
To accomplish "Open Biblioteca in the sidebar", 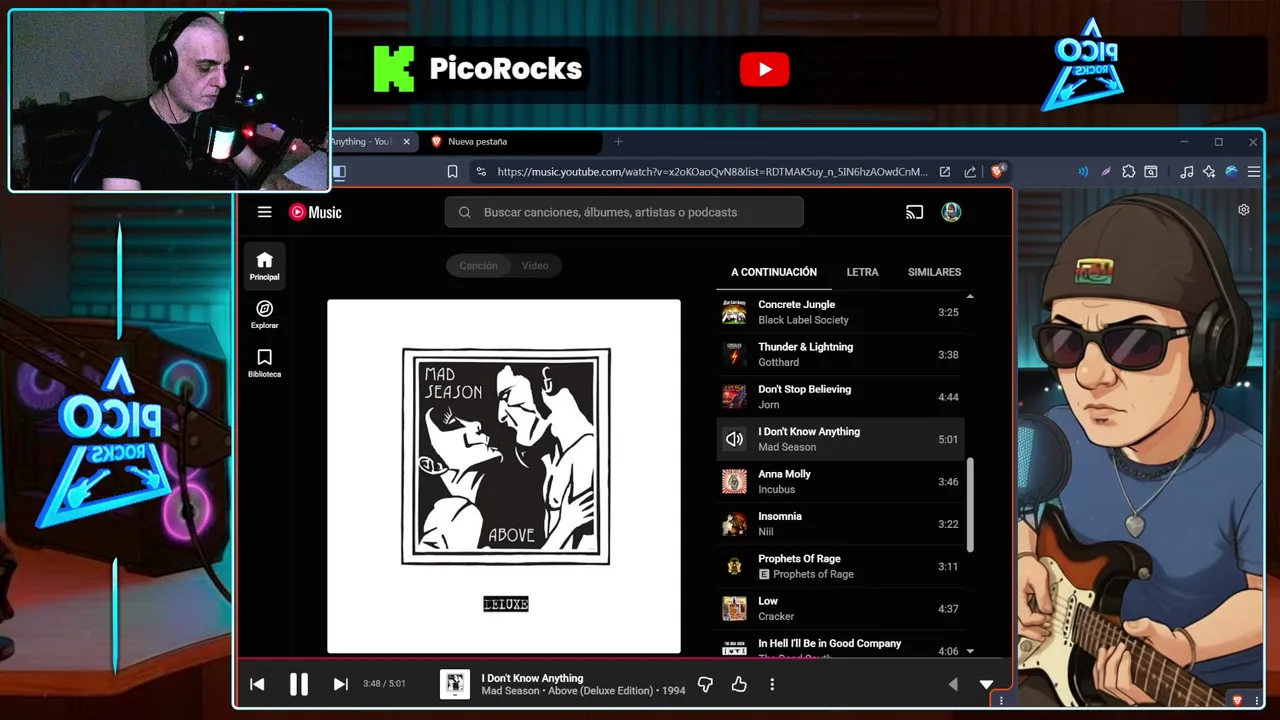I will coord(265,363).
